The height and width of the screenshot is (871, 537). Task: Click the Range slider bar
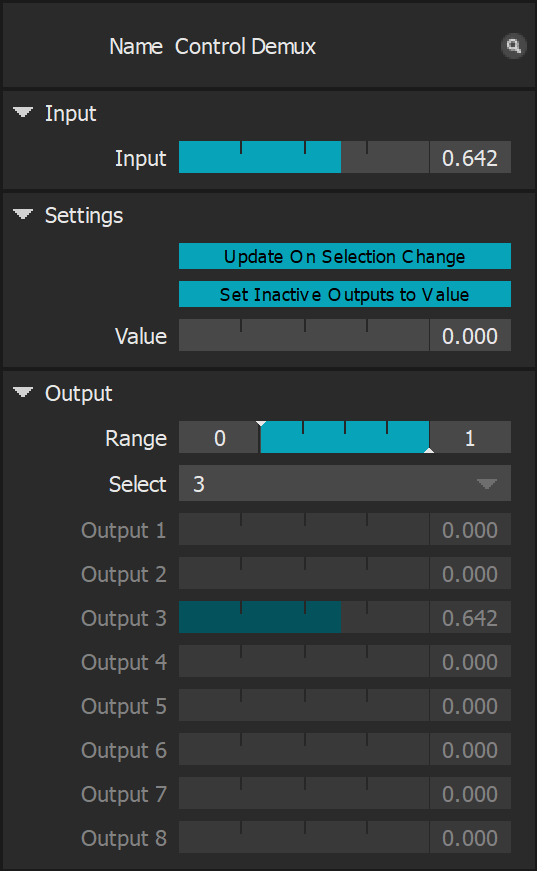click(x=344, y=437)
